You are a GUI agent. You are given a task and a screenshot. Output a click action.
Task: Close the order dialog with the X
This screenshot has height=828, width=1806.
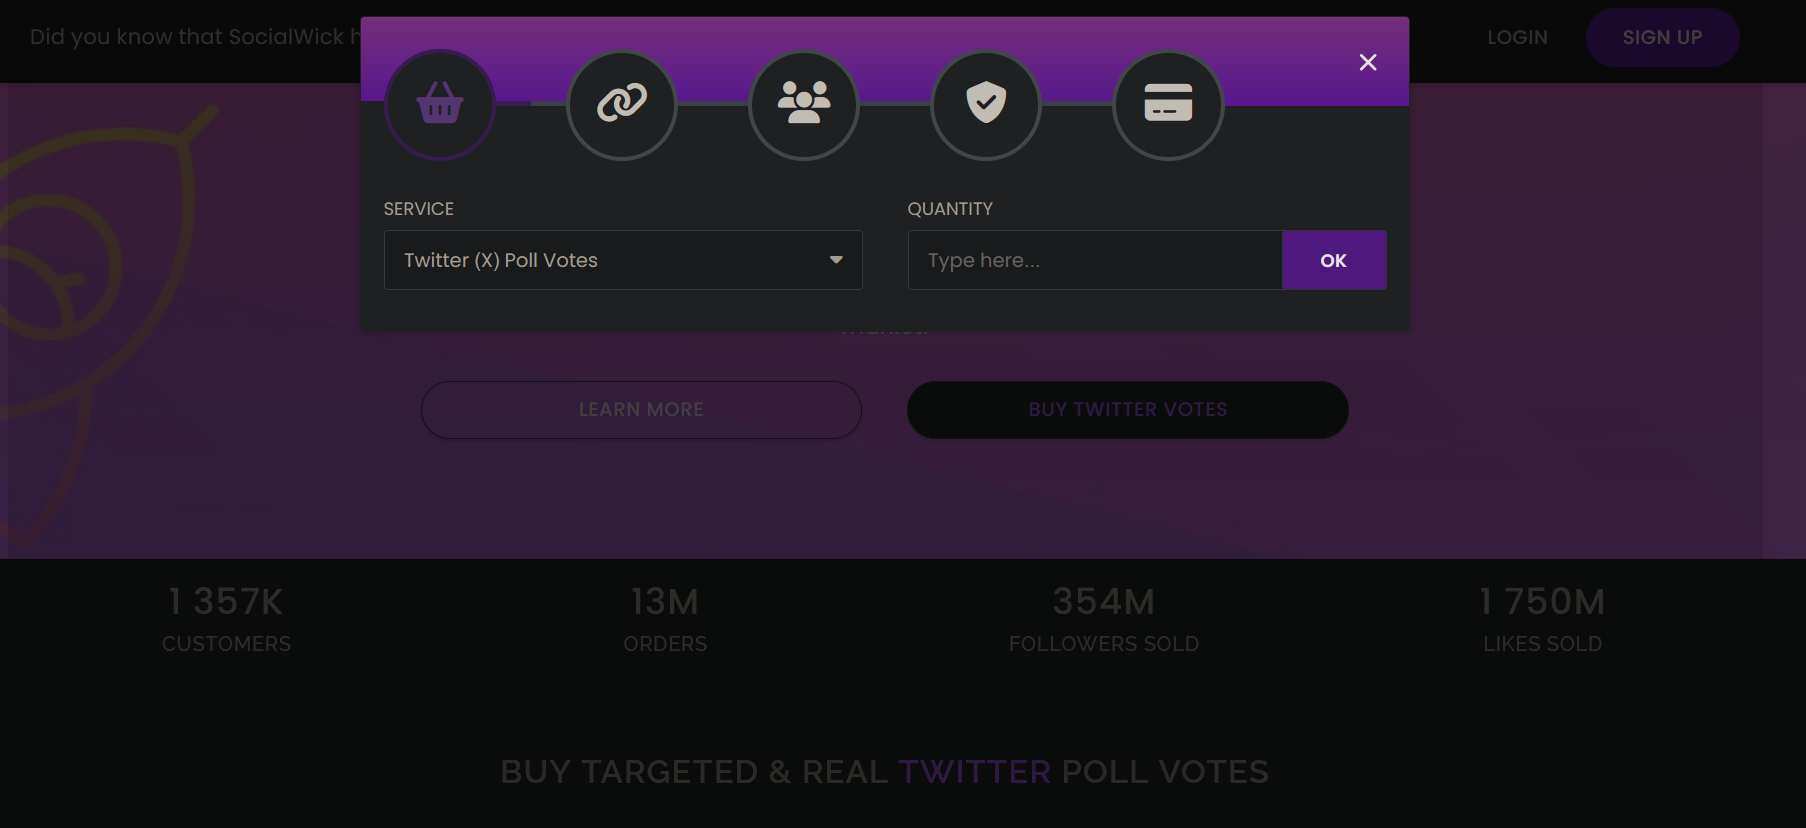click(1368, 62)
